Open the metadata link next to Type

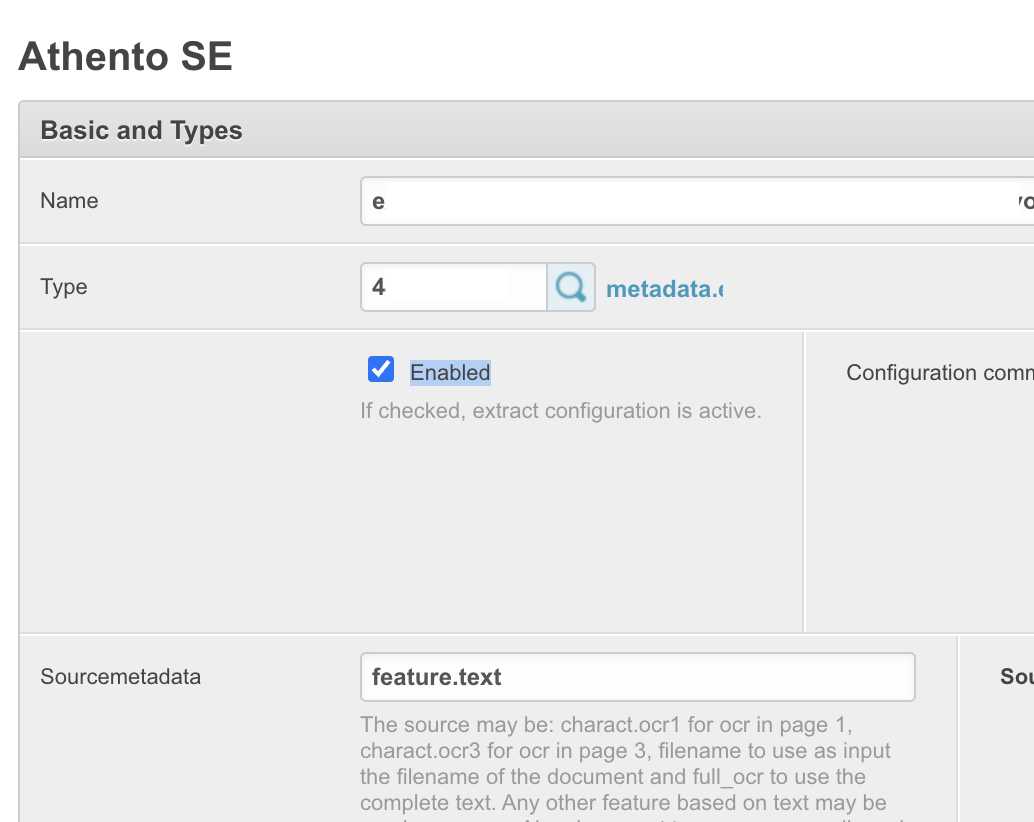point(664,289)
